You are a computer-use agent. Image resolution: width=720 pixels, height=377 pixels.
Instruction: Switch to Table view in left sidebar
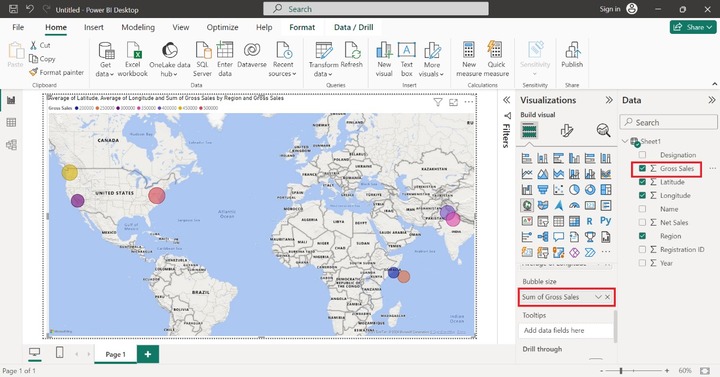[11, 122]
